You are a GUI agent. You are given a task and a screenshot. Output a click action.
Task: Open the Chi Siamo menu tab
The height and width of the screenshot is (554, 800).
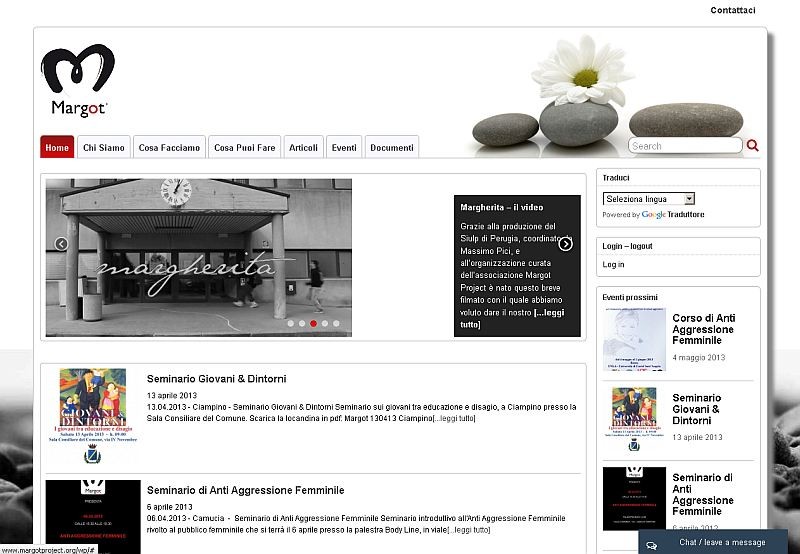[x=104, y=148]
